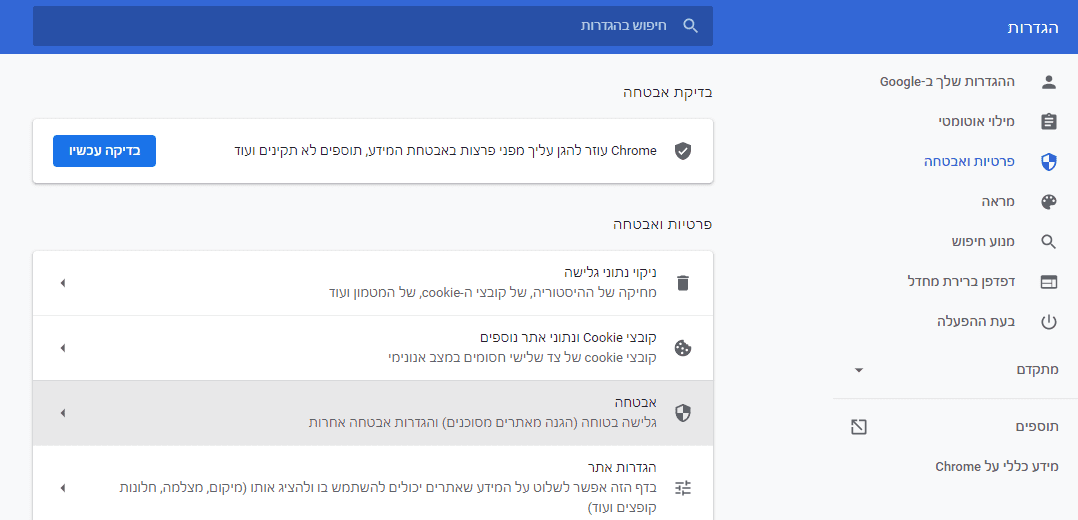
Task: Click the cookie icon in privacy list
Action: tap(683, 348)
